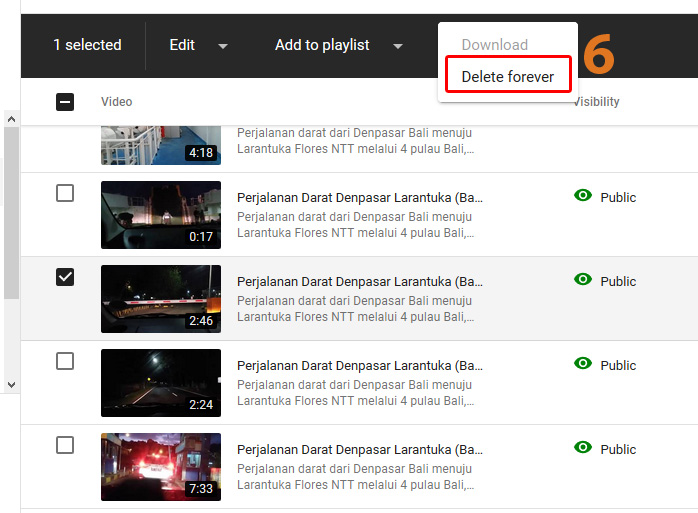Tick the checkbox for the 7:33 video
The width and height of the screenshot is (698, 513).
(x=65, y=445)
